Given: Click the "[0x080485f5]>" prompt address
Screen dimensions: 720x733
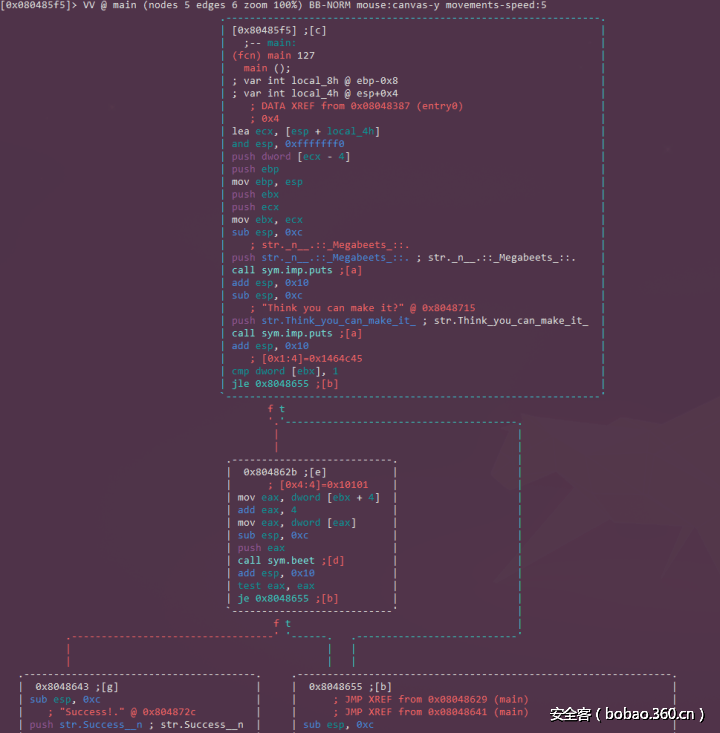Looking at the screenshot, I should click(x=38, y=6).
